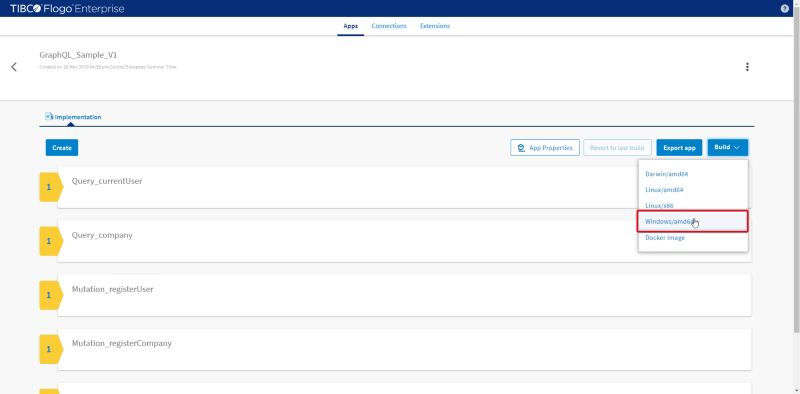Viewport: 800px width, 394px height.
Task: Click the yellow flow badge beside Mutation_registerCompany
Action: pyautogui.click(x=51, y=349)
